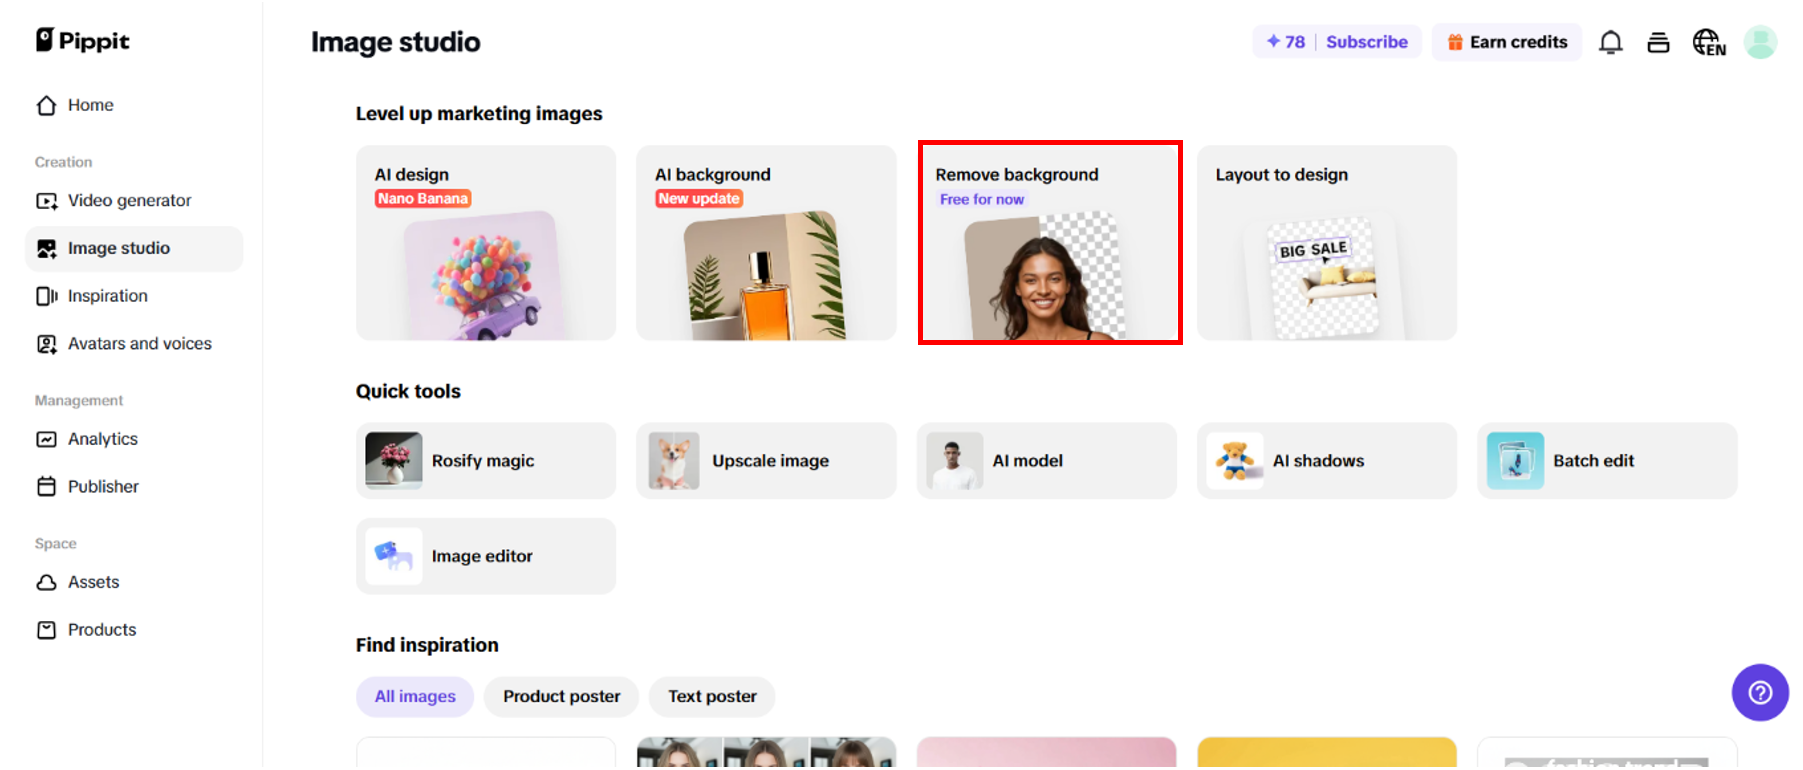Click the Image studio page title
This screenshot has width=1803, height=770.
[x=396, y=42]
